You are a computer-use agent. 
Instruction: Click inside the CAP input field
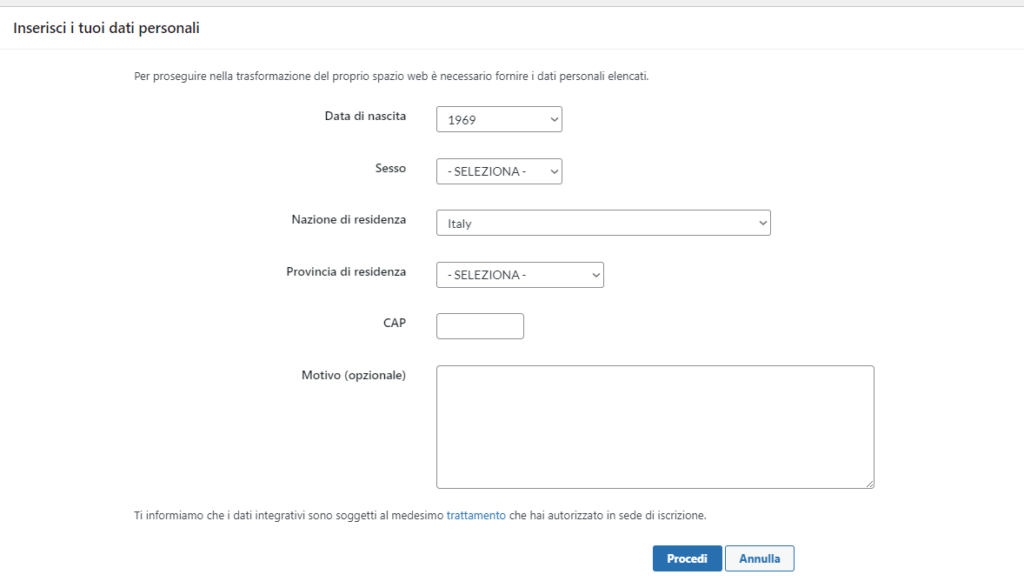coord(479,325)
